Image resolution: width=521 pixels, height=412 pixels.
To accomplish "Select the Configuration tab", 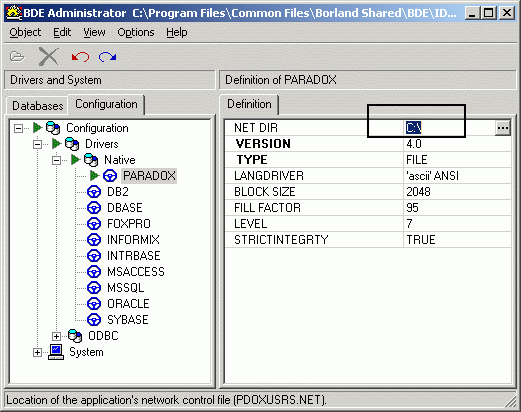I will click(x=106, y=104).
